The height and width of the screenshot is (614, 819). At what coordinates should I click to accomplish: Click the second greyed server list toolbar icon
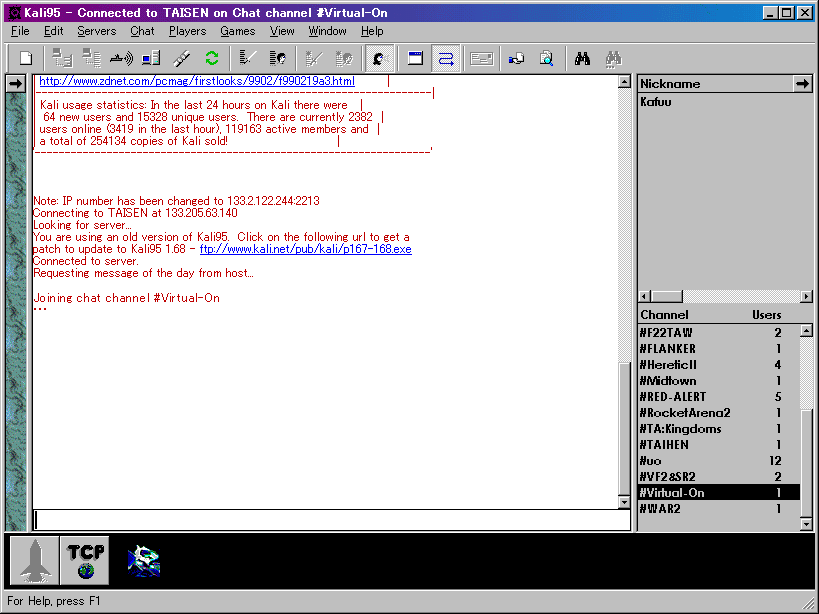(x=91, y=58)
